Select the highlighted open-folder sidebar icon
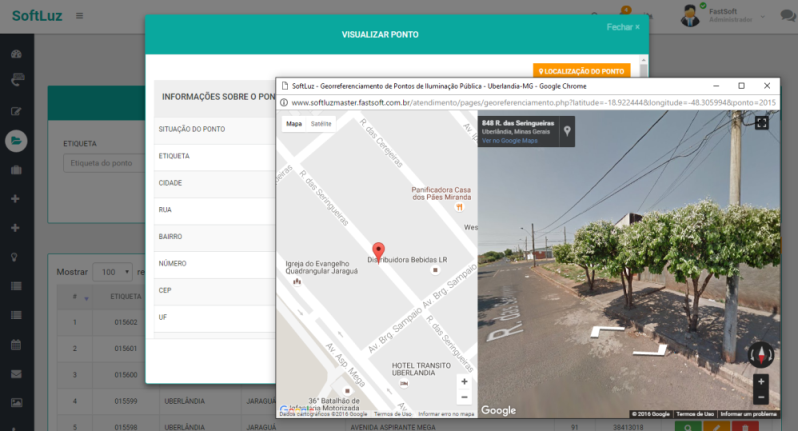The width and height of the screenshot is (798, 431). [16, 141]
